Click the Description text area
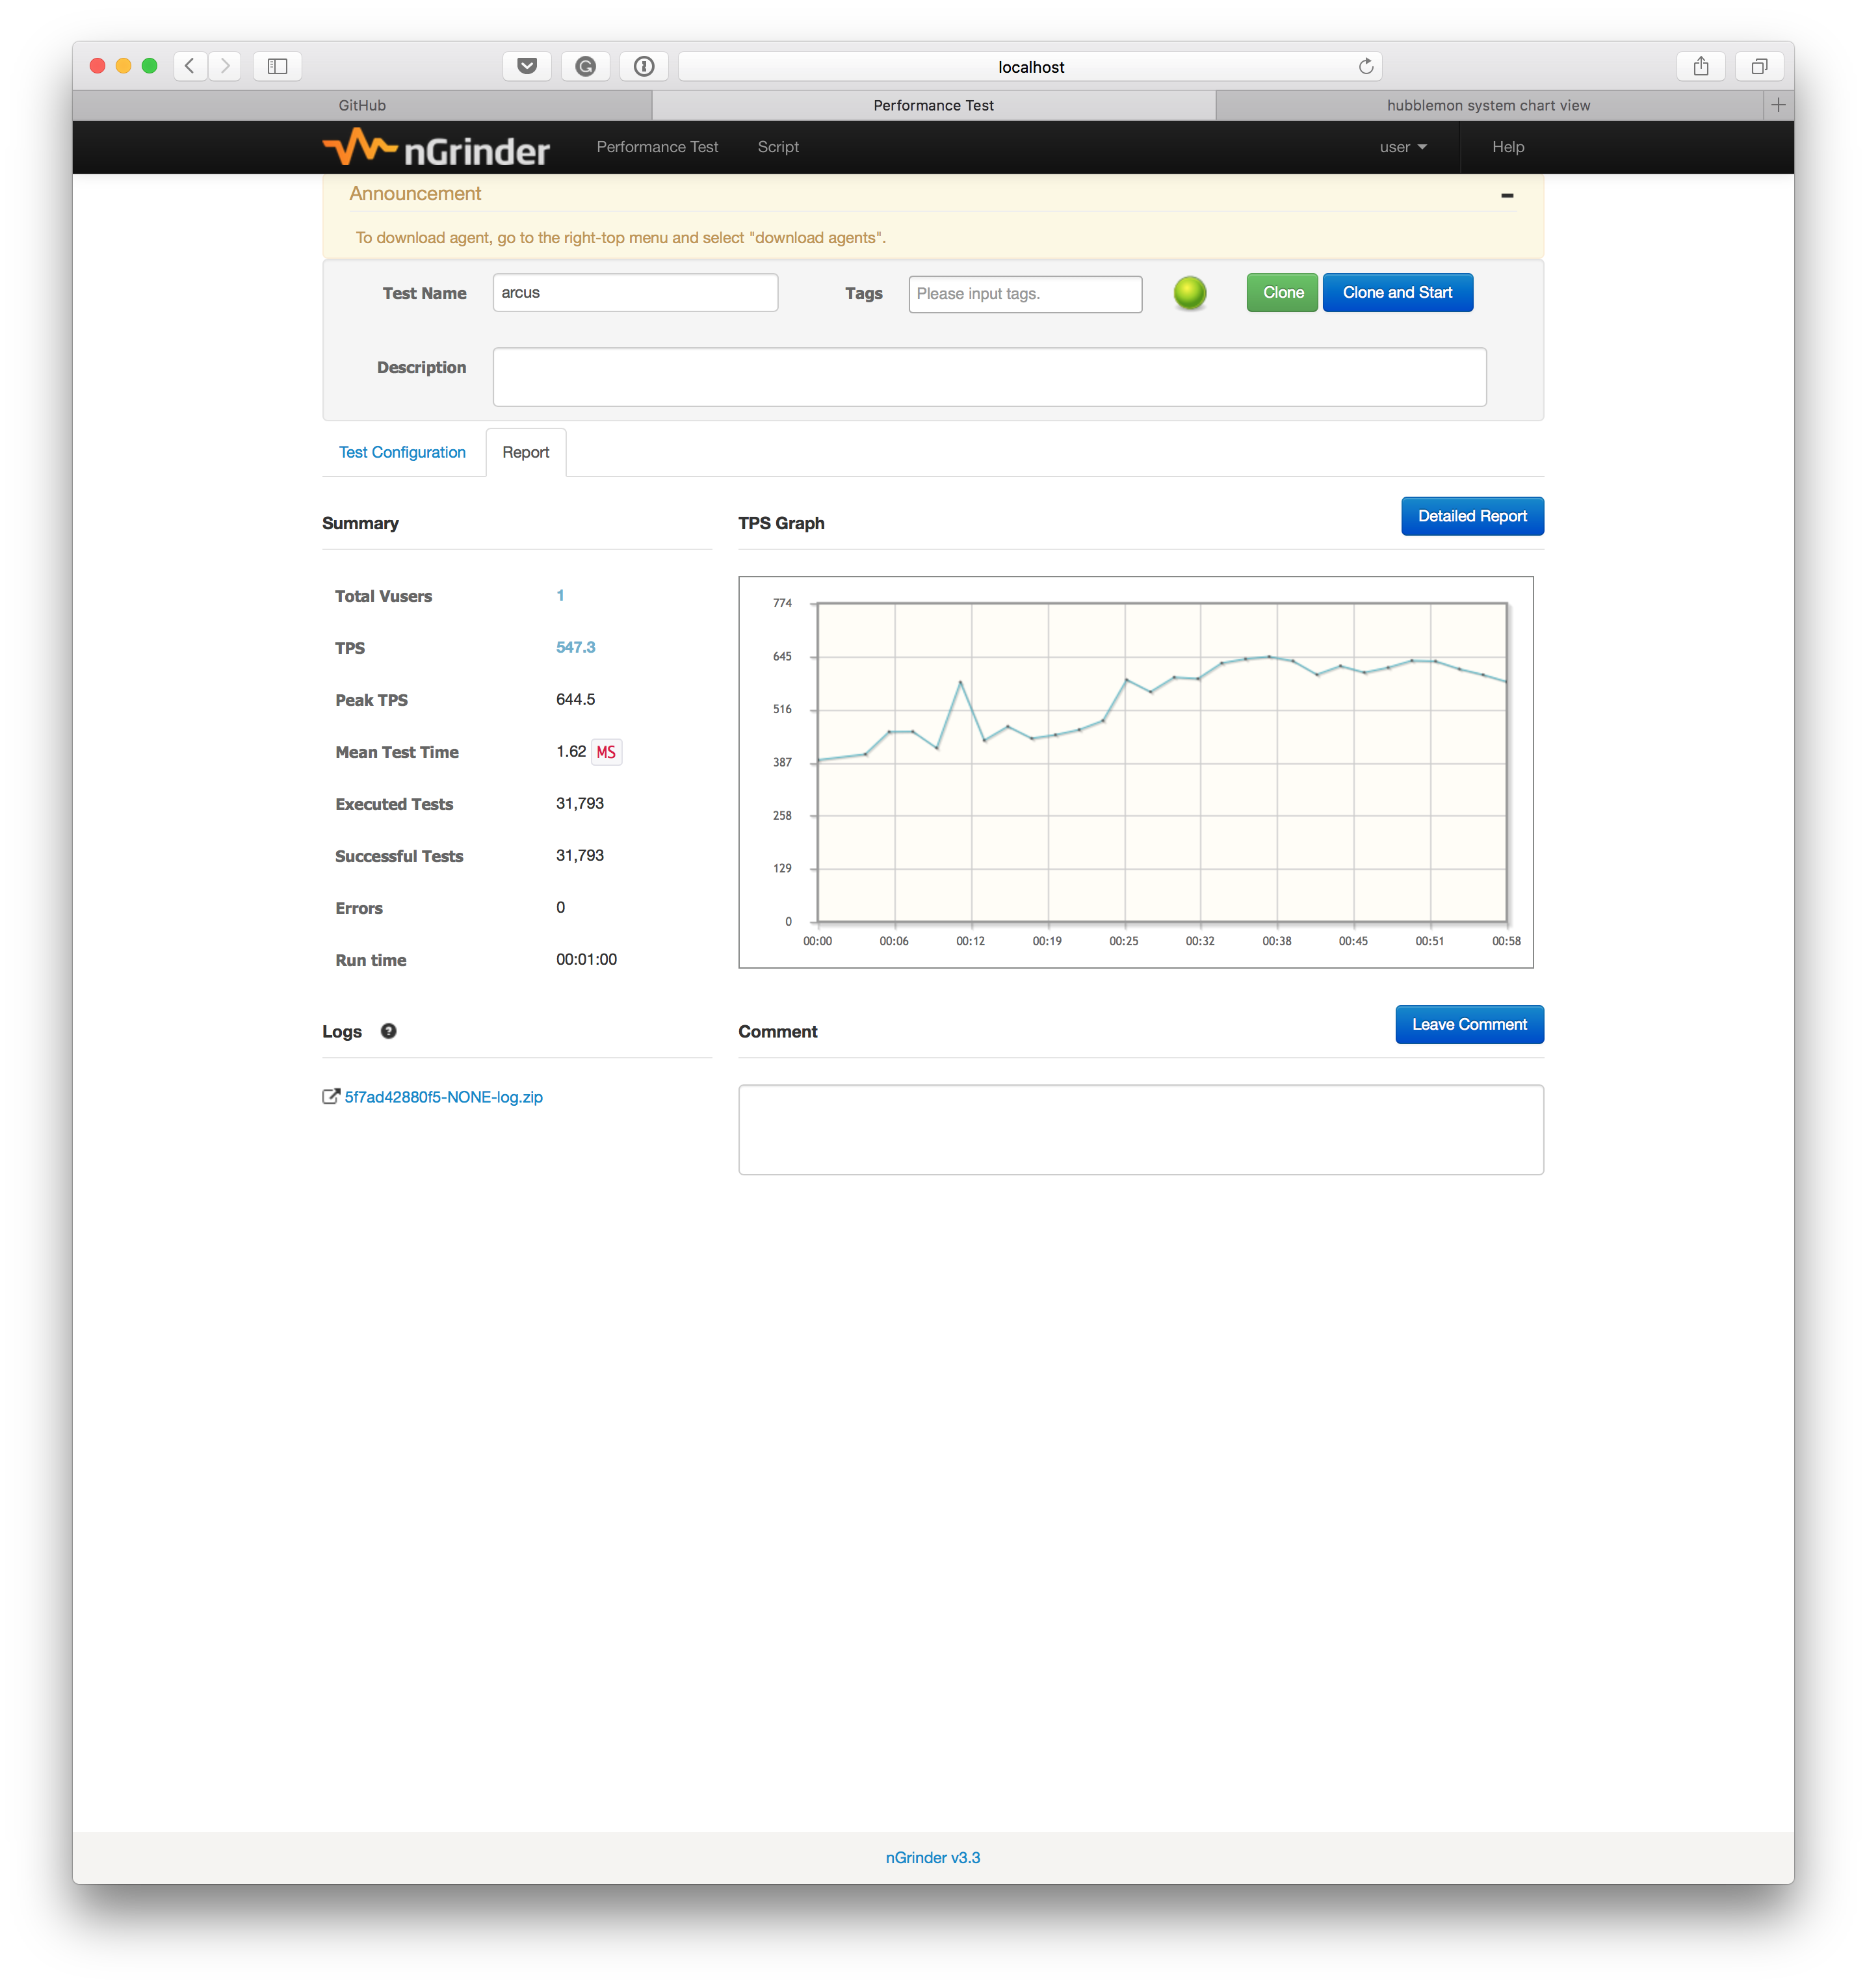1867x1988 pixels. pos(989,377)
